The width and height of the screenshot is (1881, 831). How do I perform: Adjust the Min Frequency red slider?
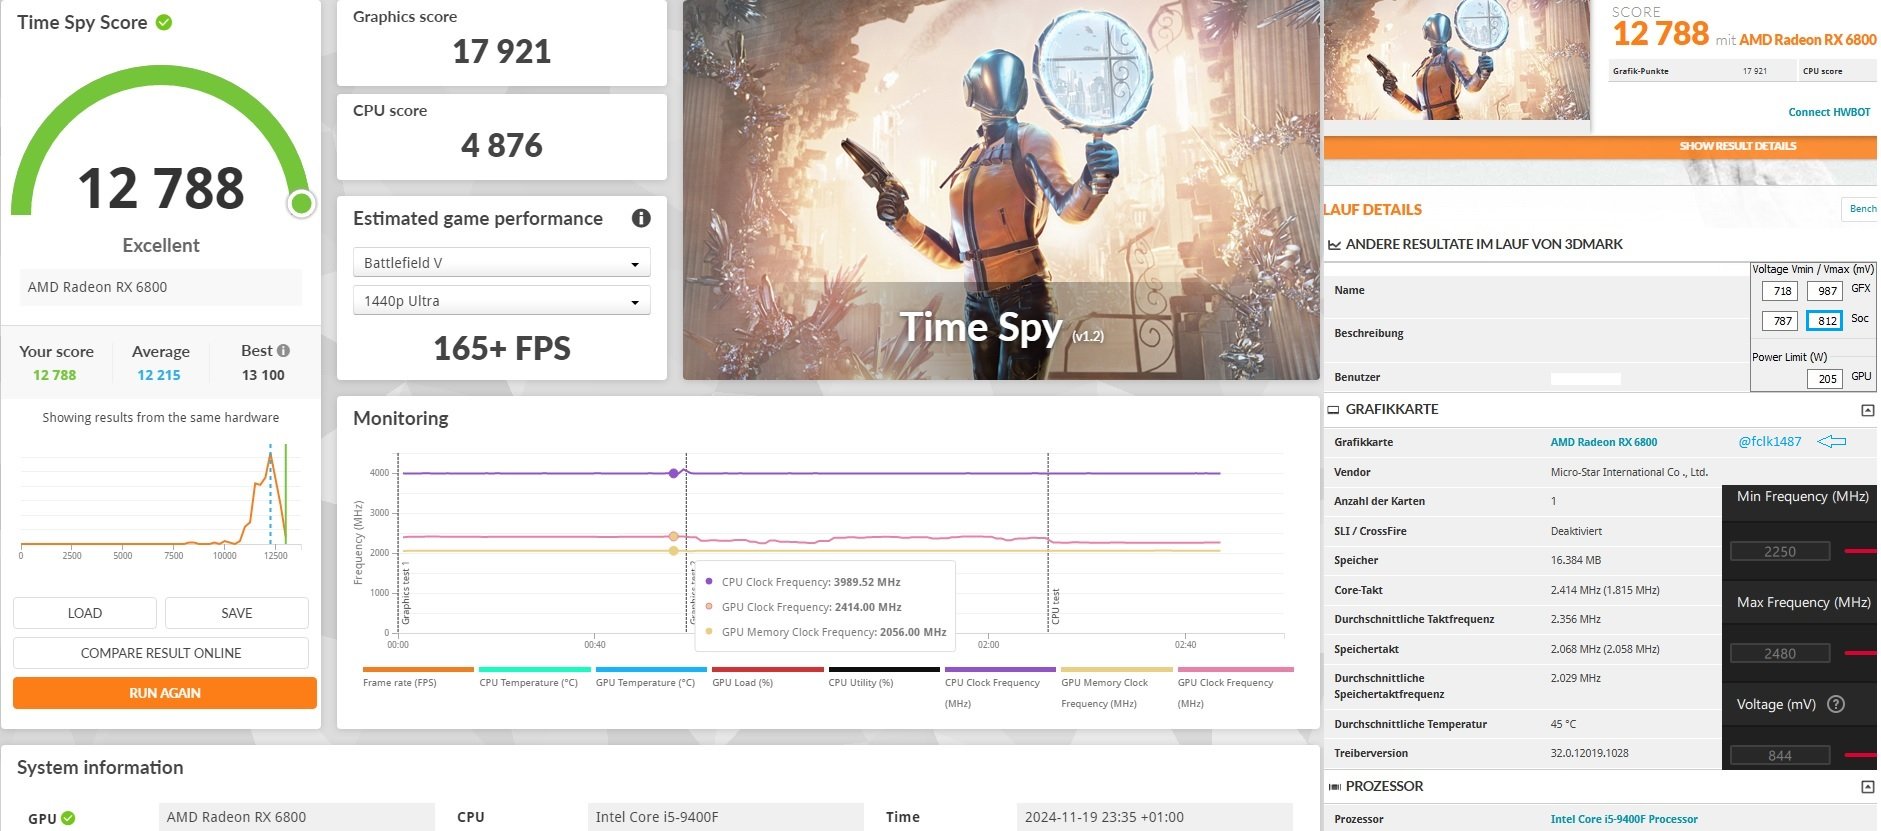pyautogui.click(x=1861, y=551)
